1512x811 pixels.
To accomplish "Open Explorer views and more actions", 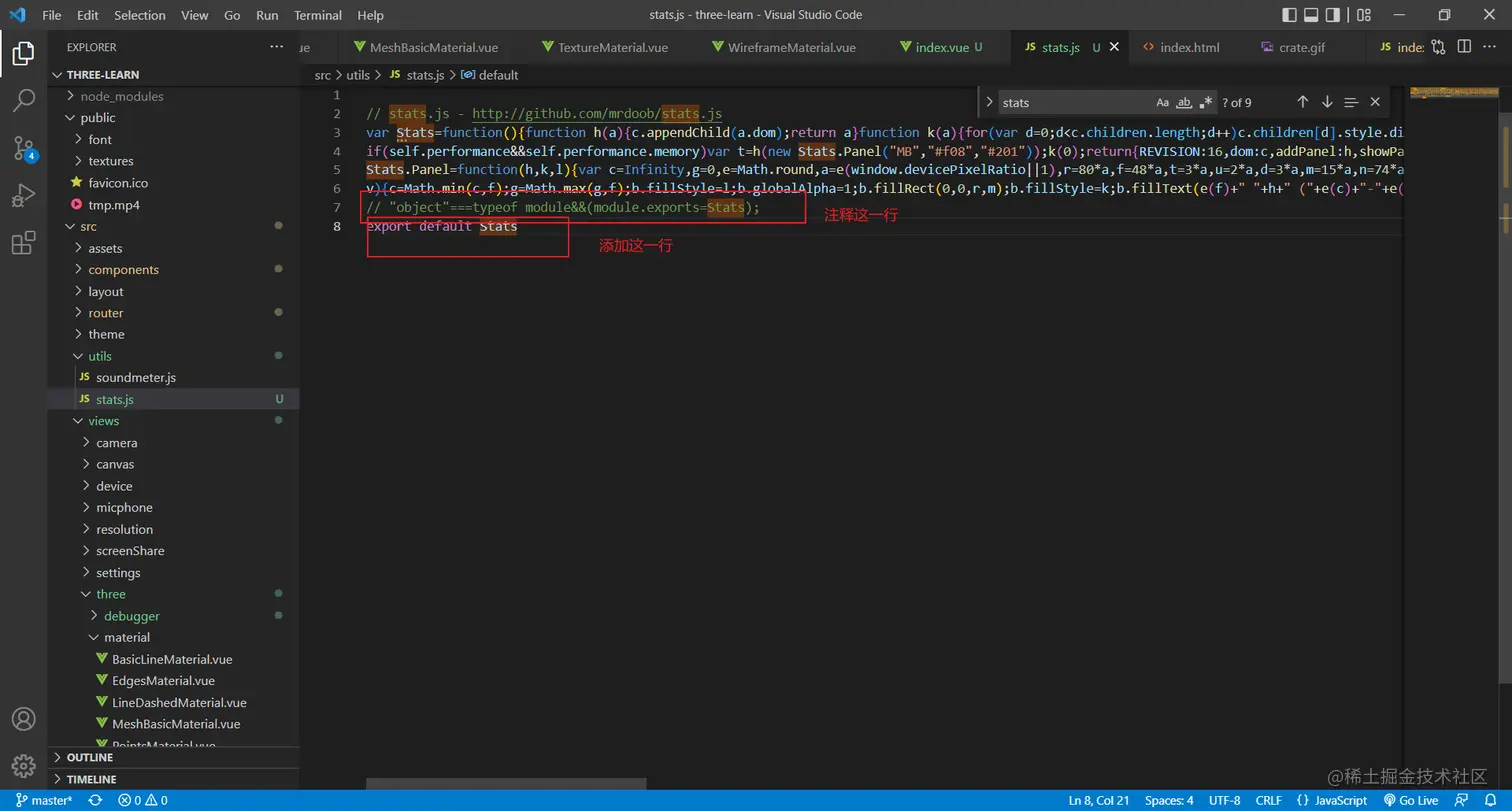I will point(277,47).
